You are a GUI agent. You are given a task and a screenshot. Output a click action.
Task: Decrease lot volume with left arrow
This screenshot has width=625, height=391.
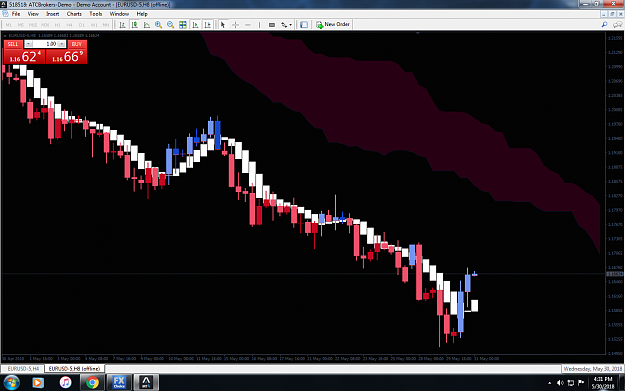pos(29,44)
